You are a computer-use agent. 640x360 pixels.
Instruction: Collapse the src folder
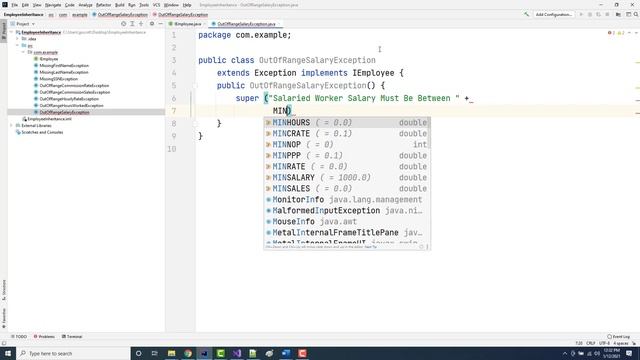coord(18,46)
